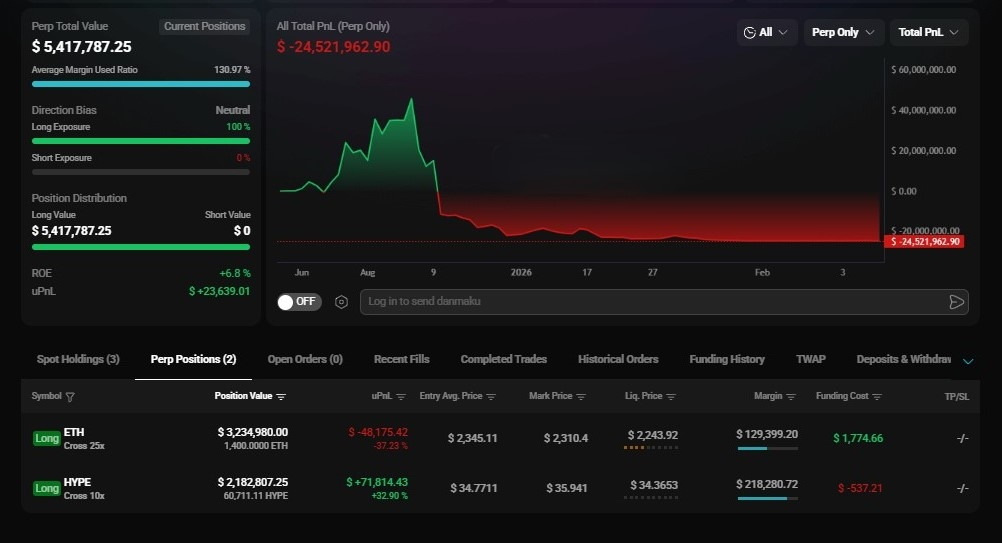Click the Current Positions button

[x=204, y=26]
